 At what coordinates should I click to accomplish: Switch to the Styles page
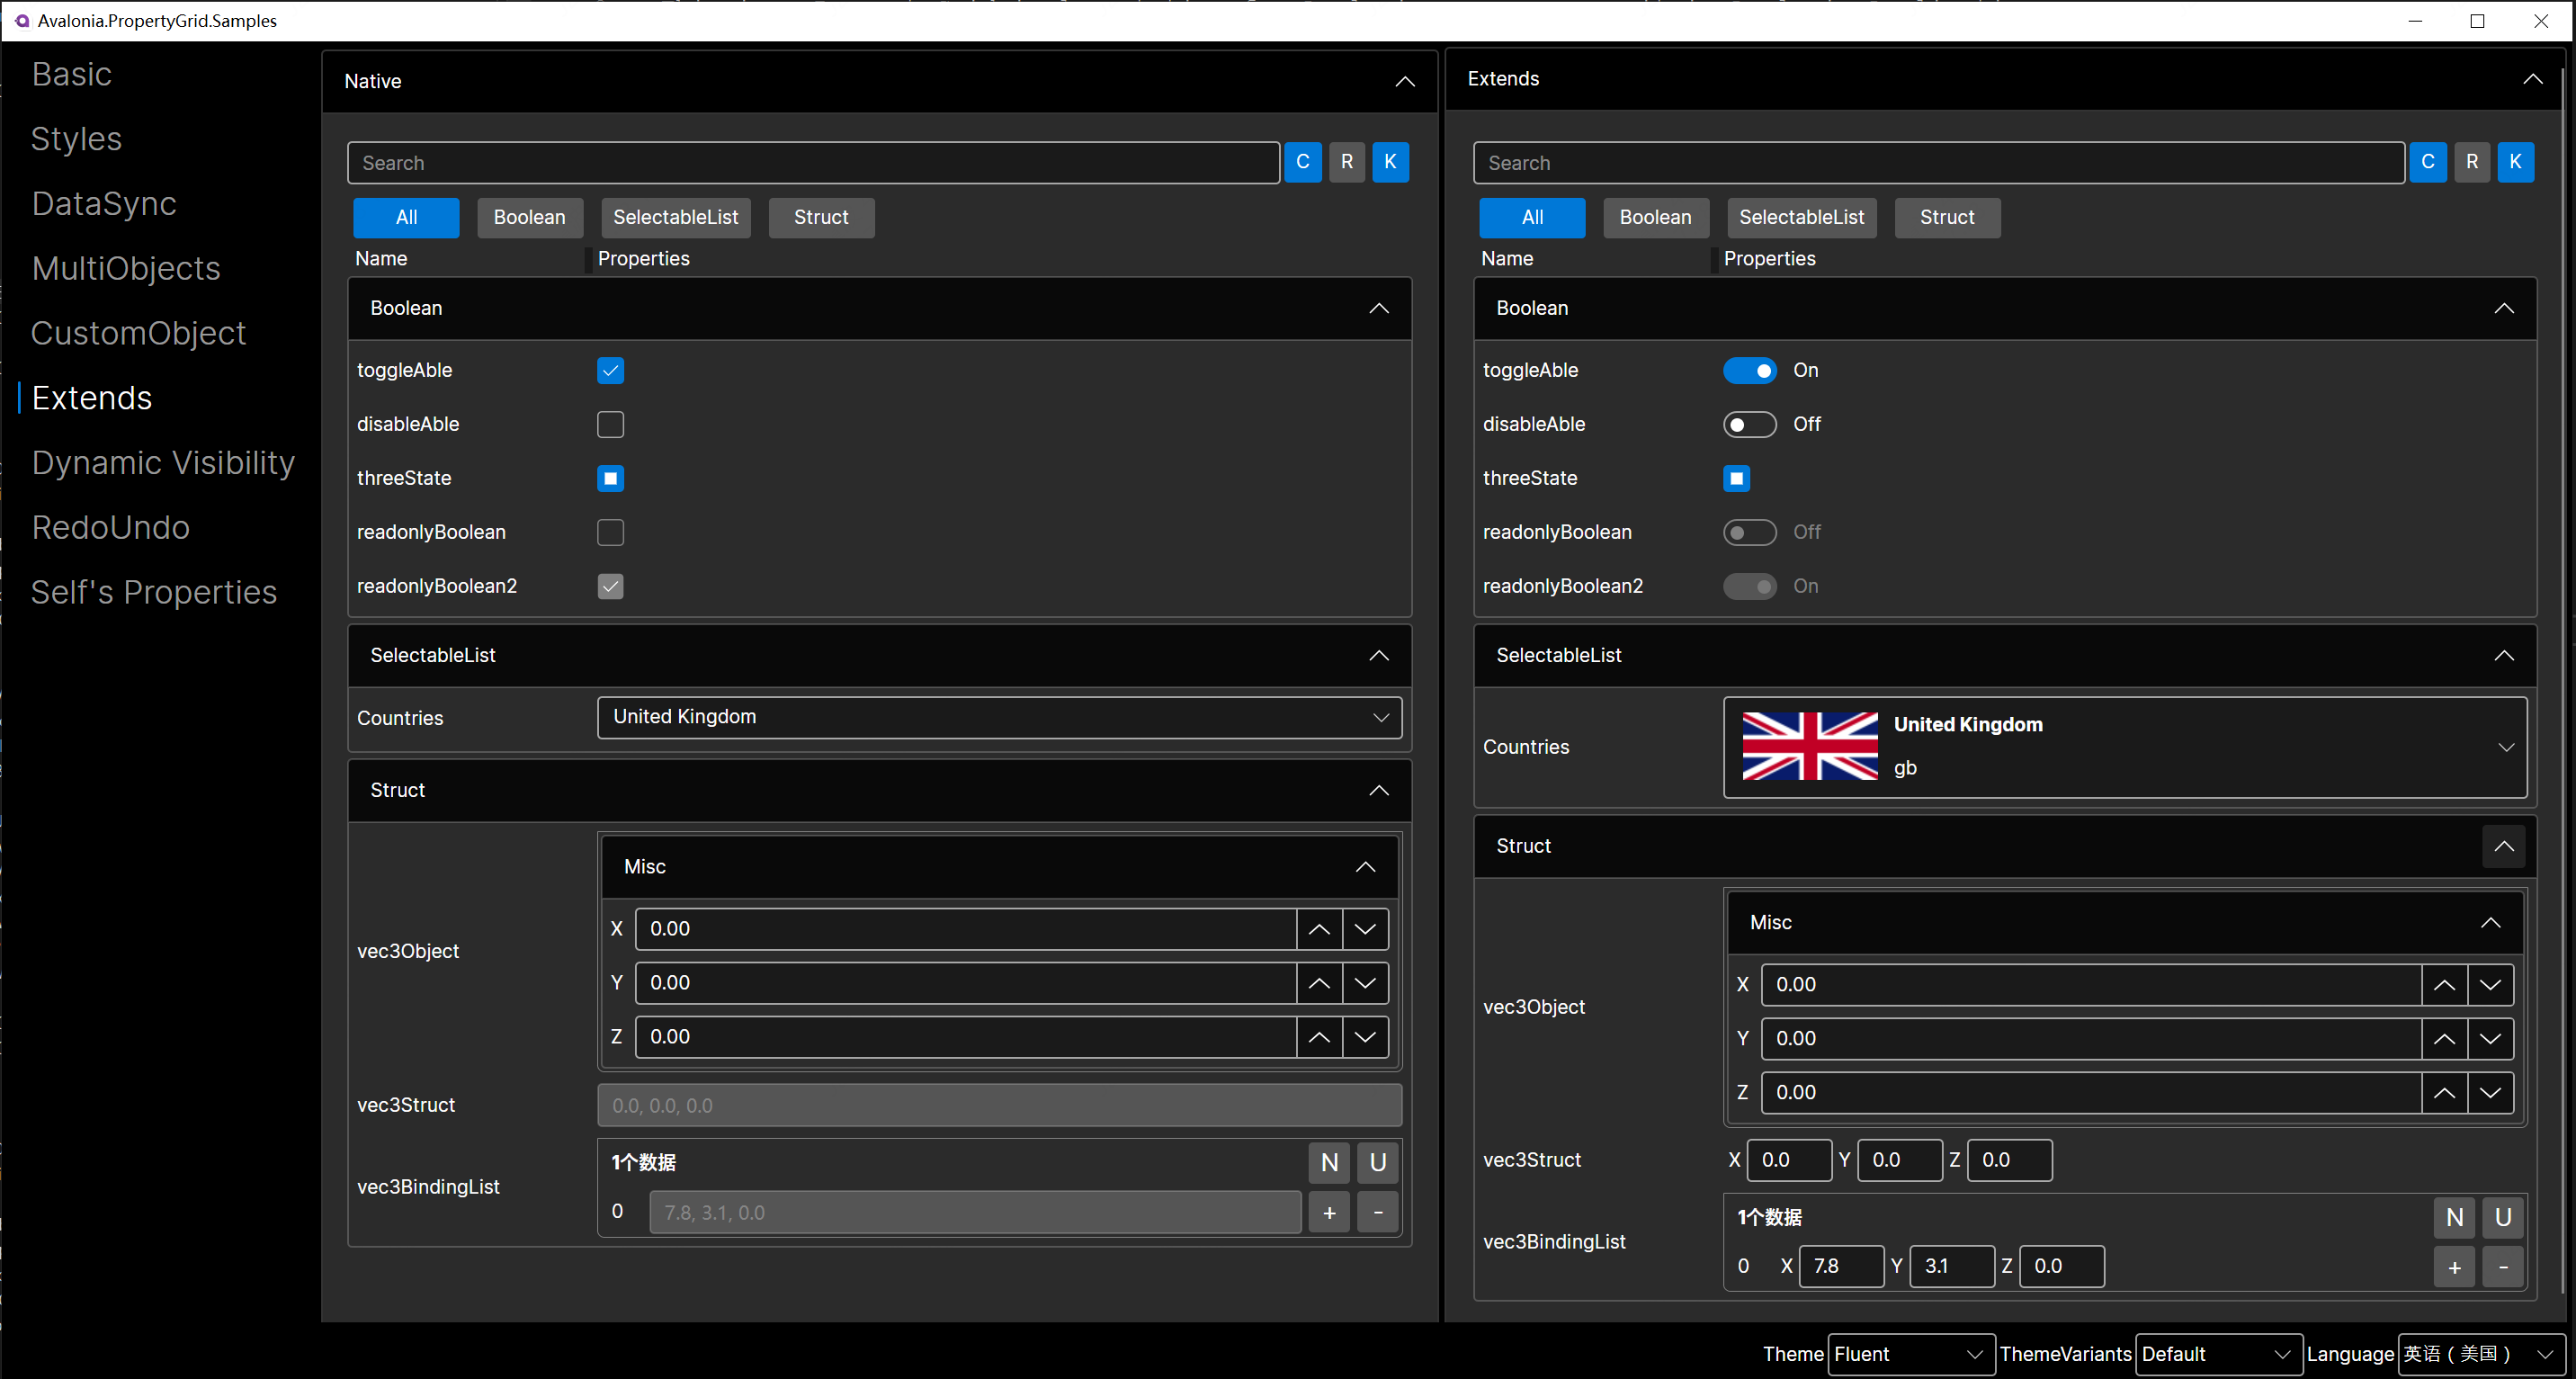76,139
